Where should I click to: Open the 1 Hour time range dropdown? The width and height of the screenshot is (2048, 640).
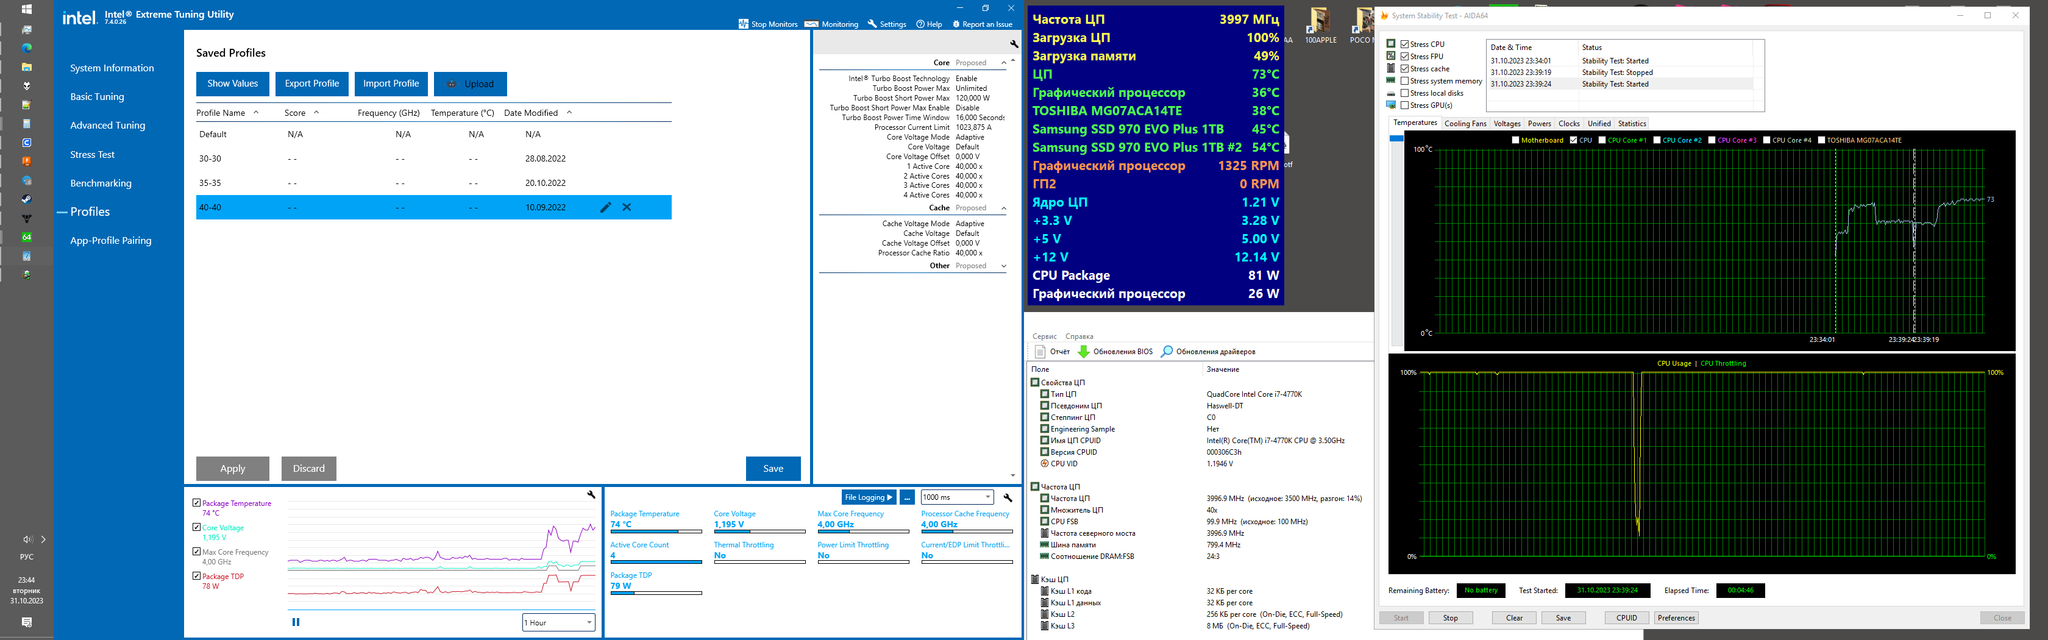tap(558, 623)
